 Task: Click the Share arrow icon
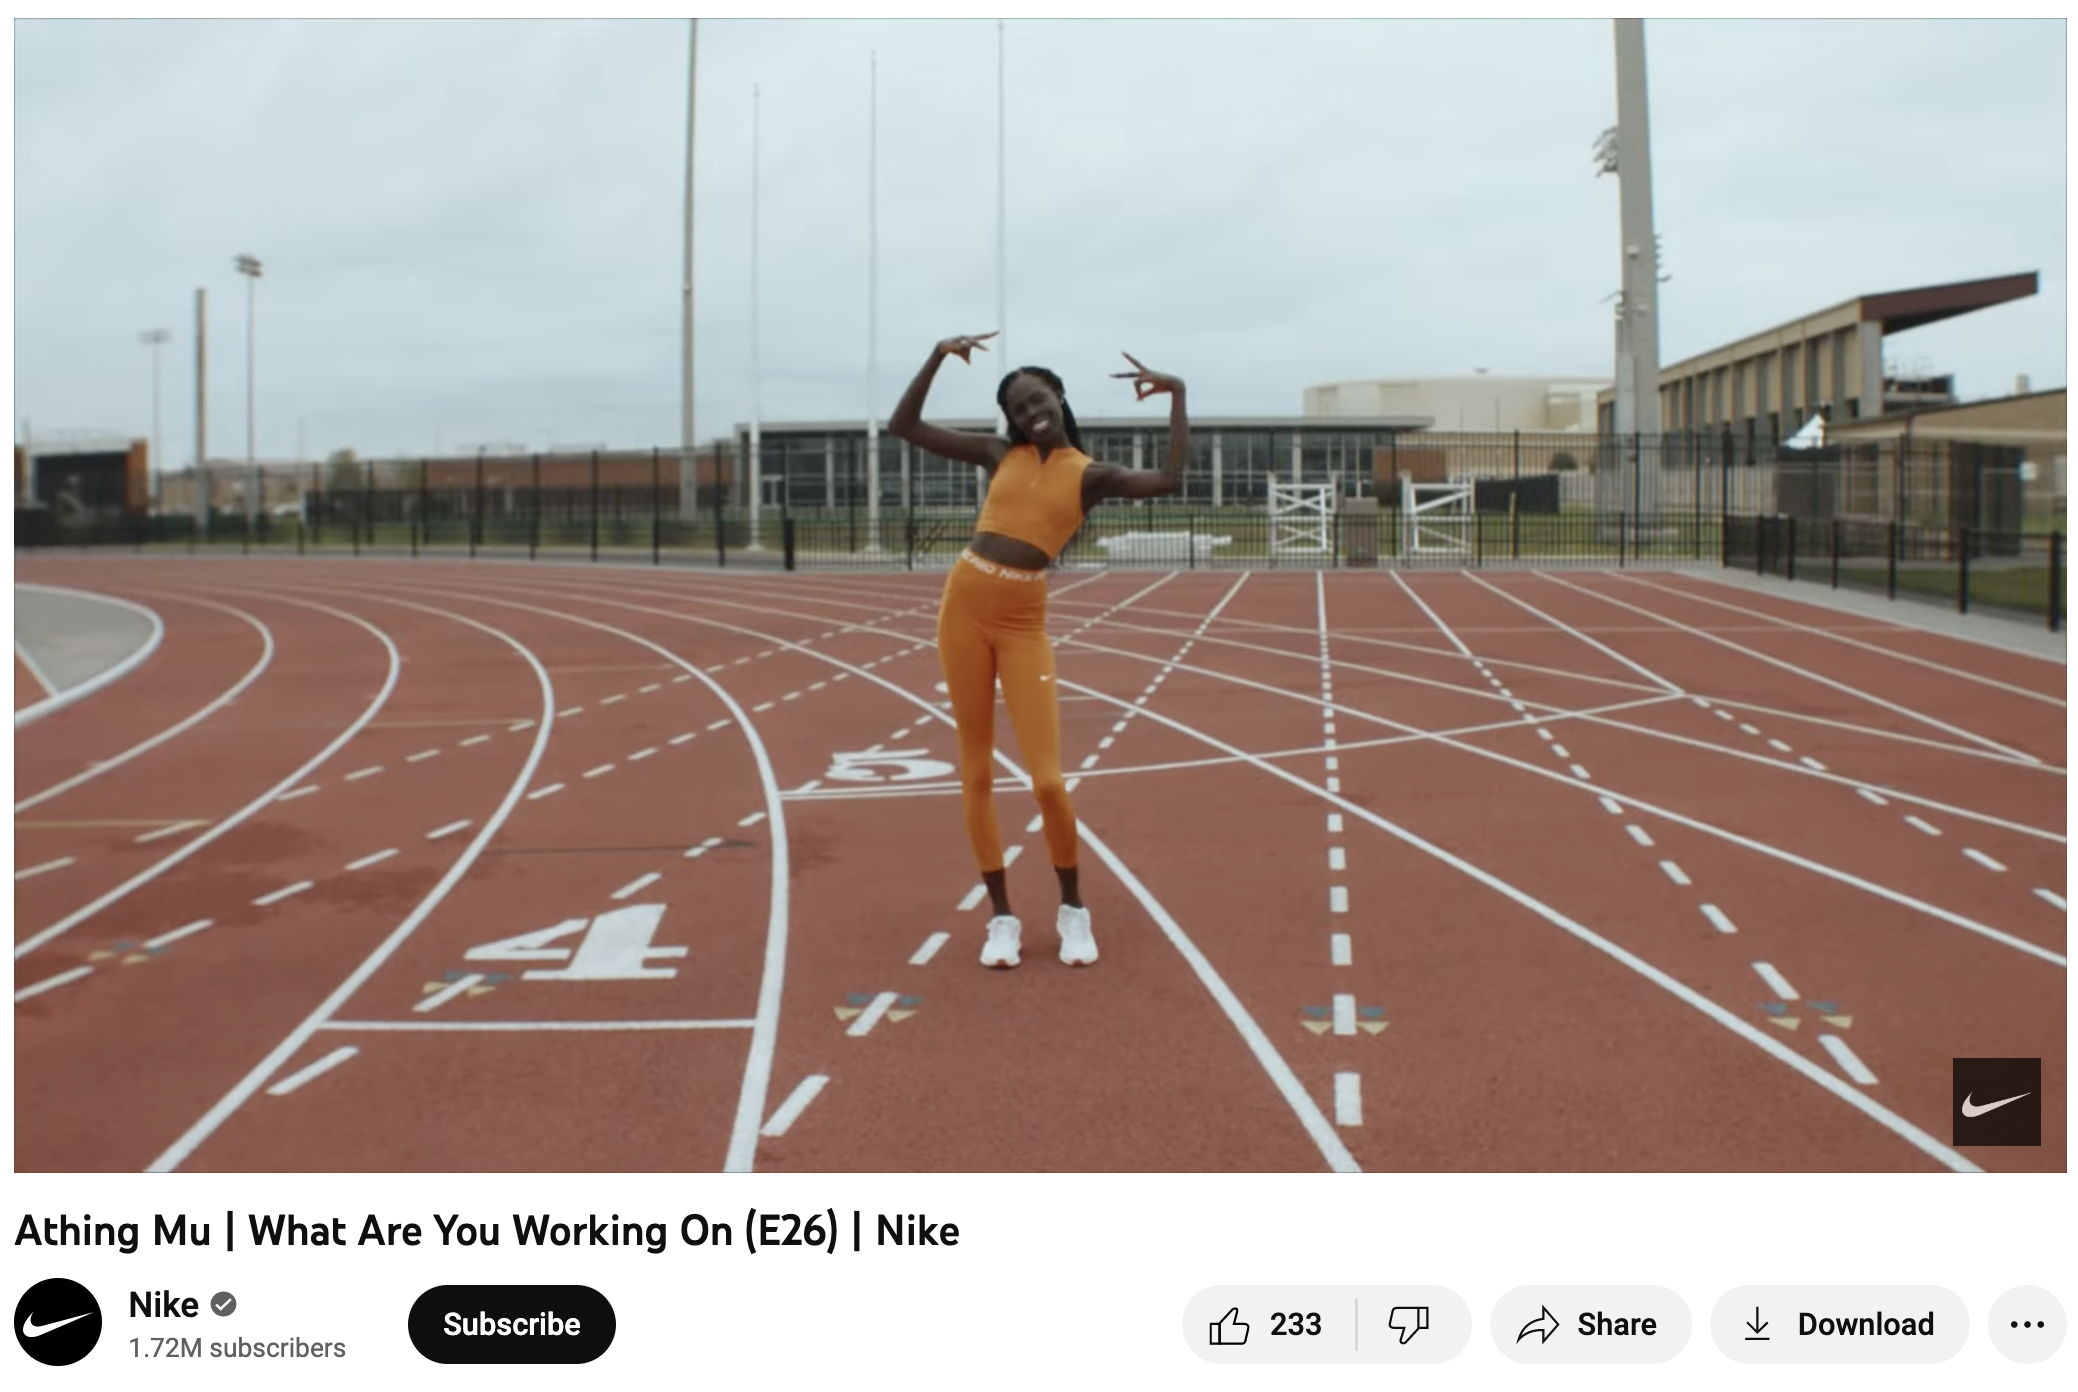click(x=1537, y=1324)
